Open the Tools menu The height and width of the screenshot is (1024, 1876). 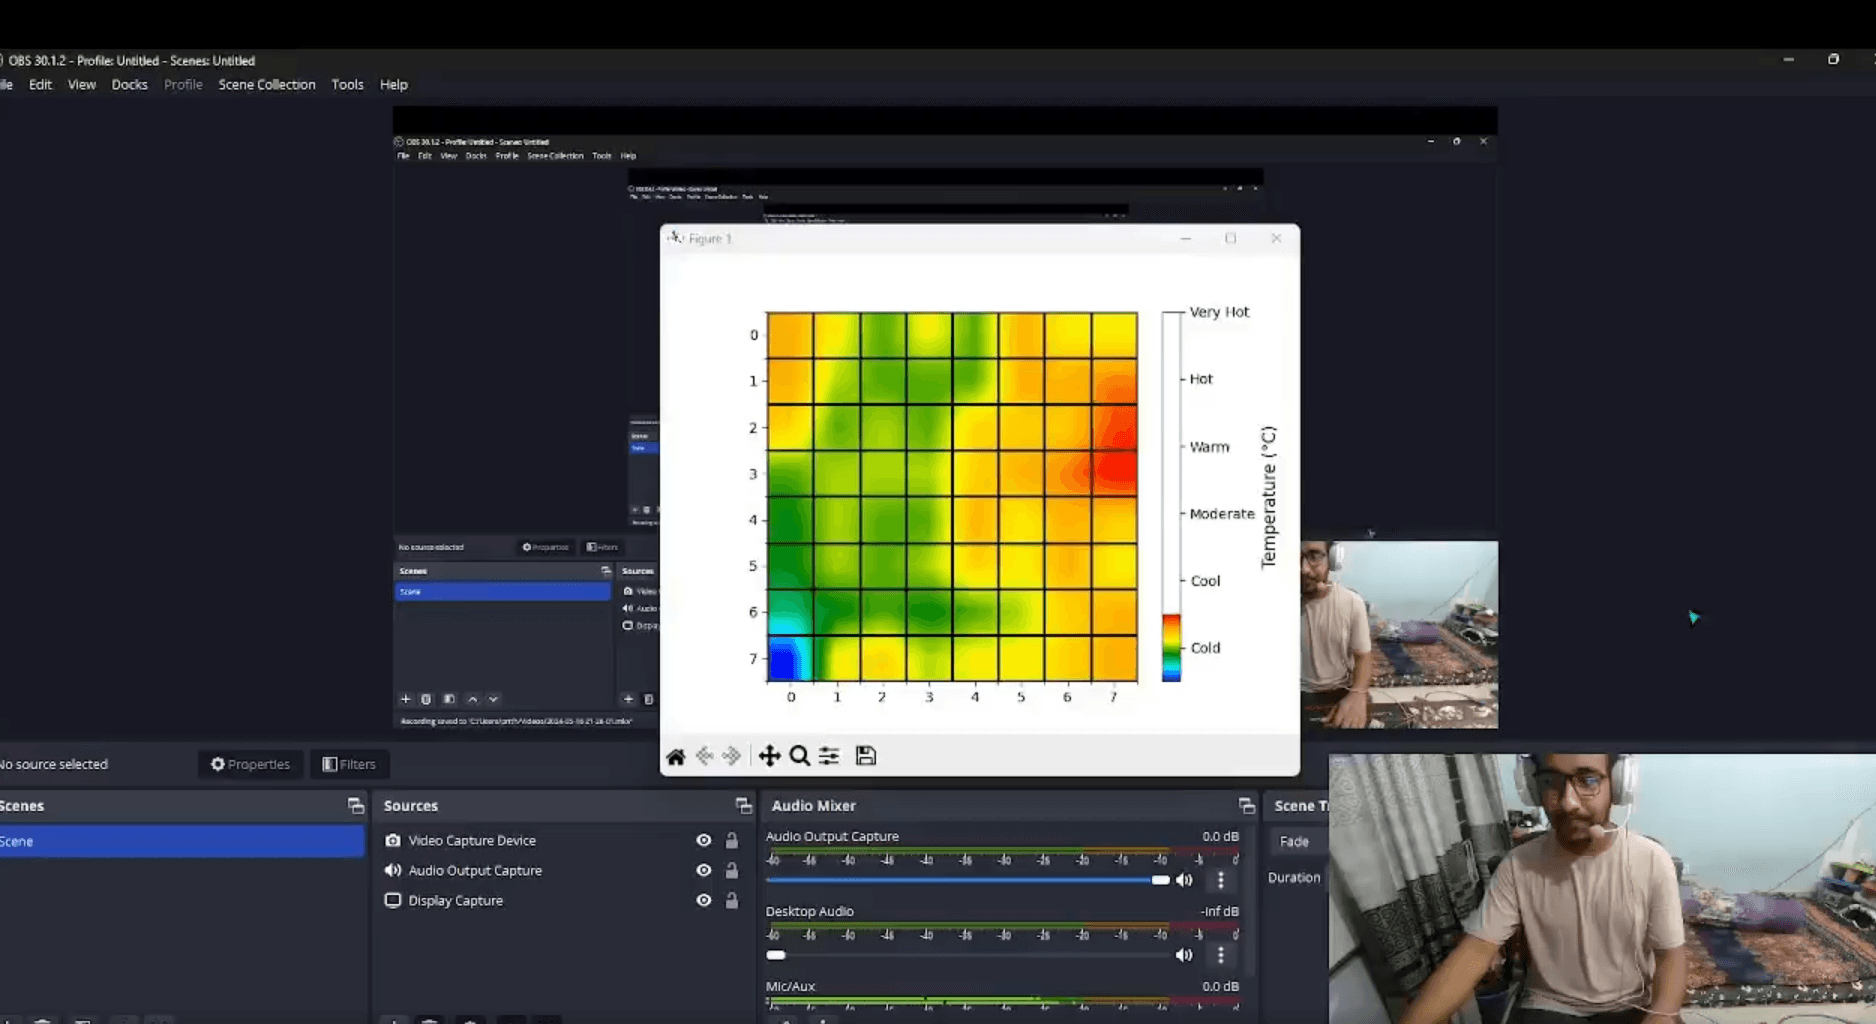click(347, 85)
